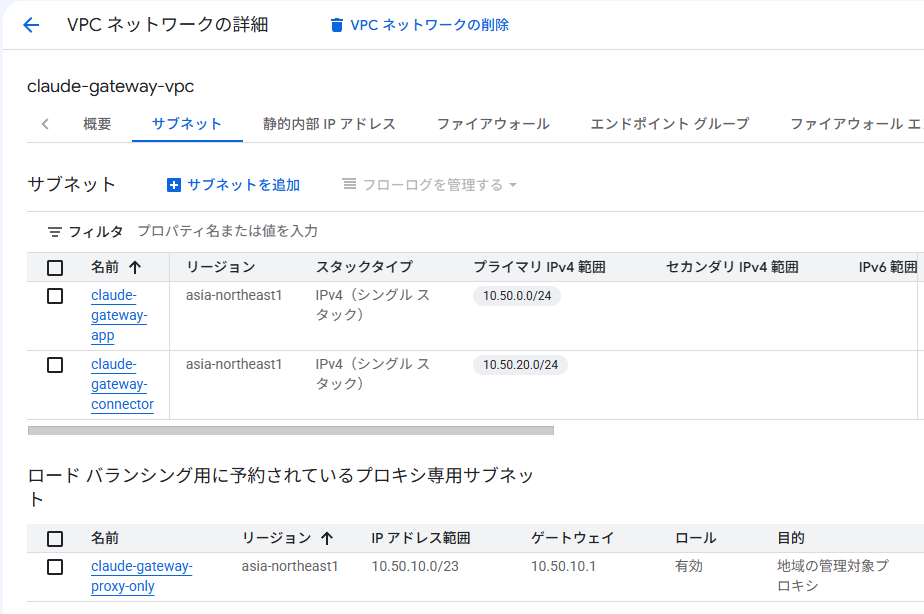Click the 10.50.10.1 gateway cell
The image size is (924, 614).
(563, 566)
